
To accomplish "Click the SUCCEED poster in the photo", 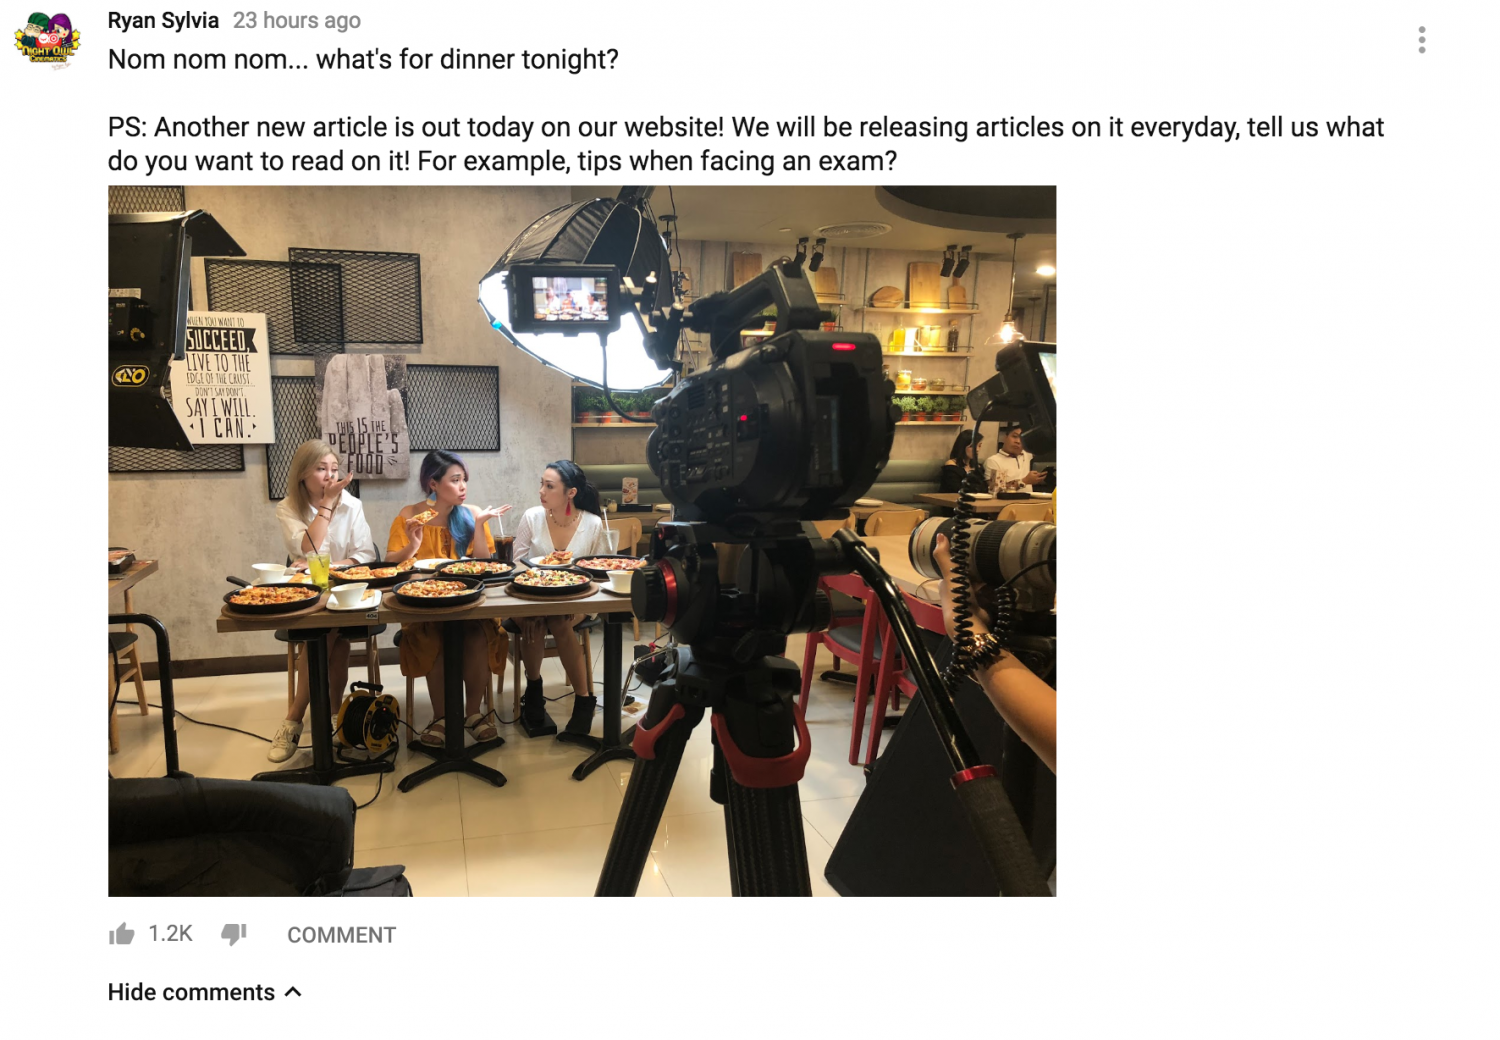I will pyautogui.click(x=227, y=377).
